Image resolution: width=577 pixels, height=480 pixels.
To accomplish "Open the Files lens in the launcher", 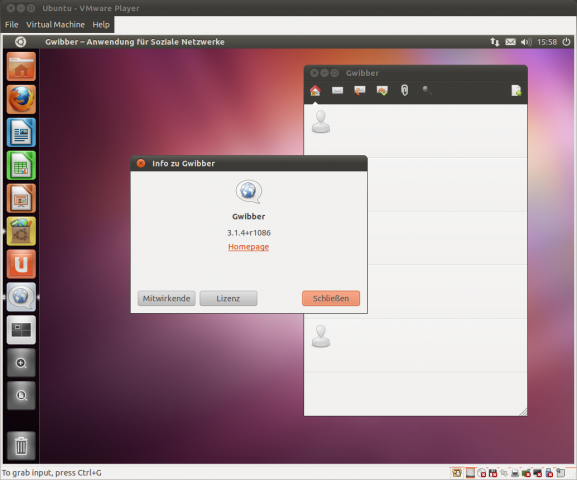I will (21, 396).
